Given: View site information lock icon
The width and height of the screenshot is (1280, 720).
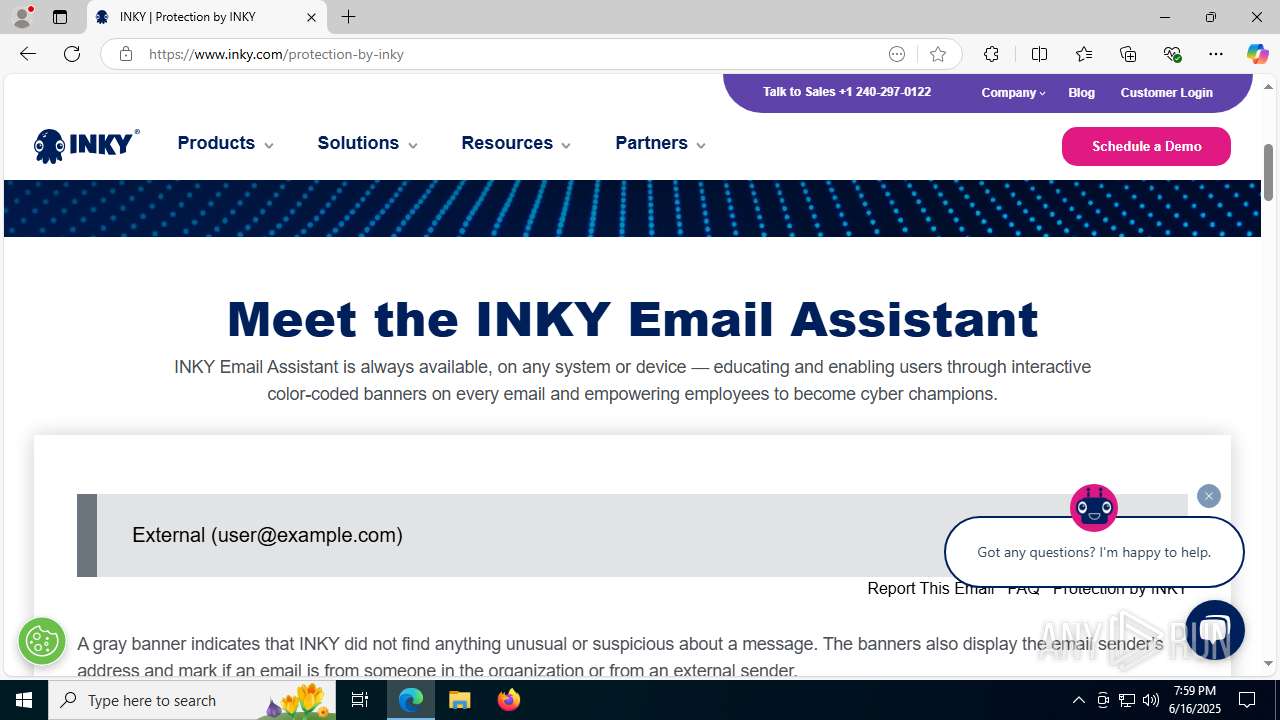Looking at the screenshot, I should (x=125, y=54).
